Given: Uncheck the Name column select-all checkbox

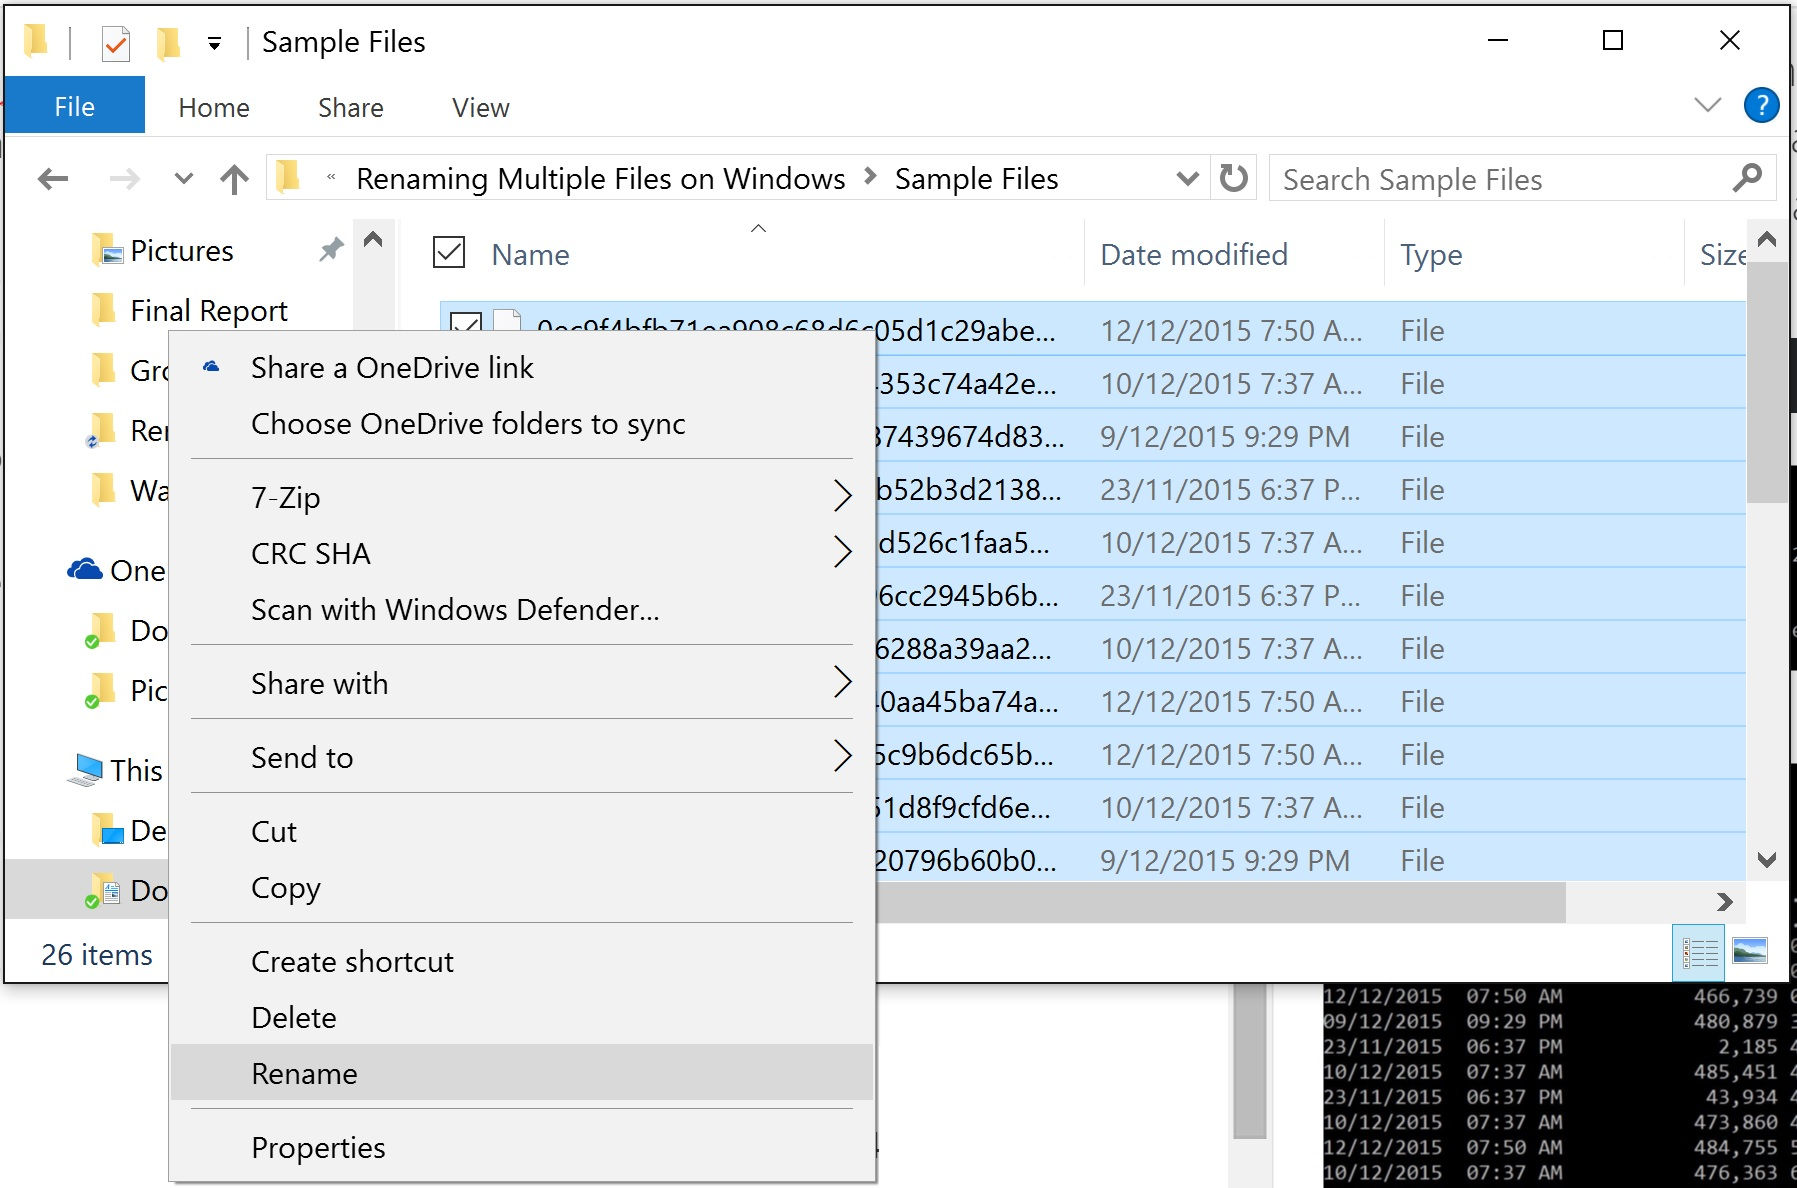Looking at the screenshot, I should click(450, 253).
